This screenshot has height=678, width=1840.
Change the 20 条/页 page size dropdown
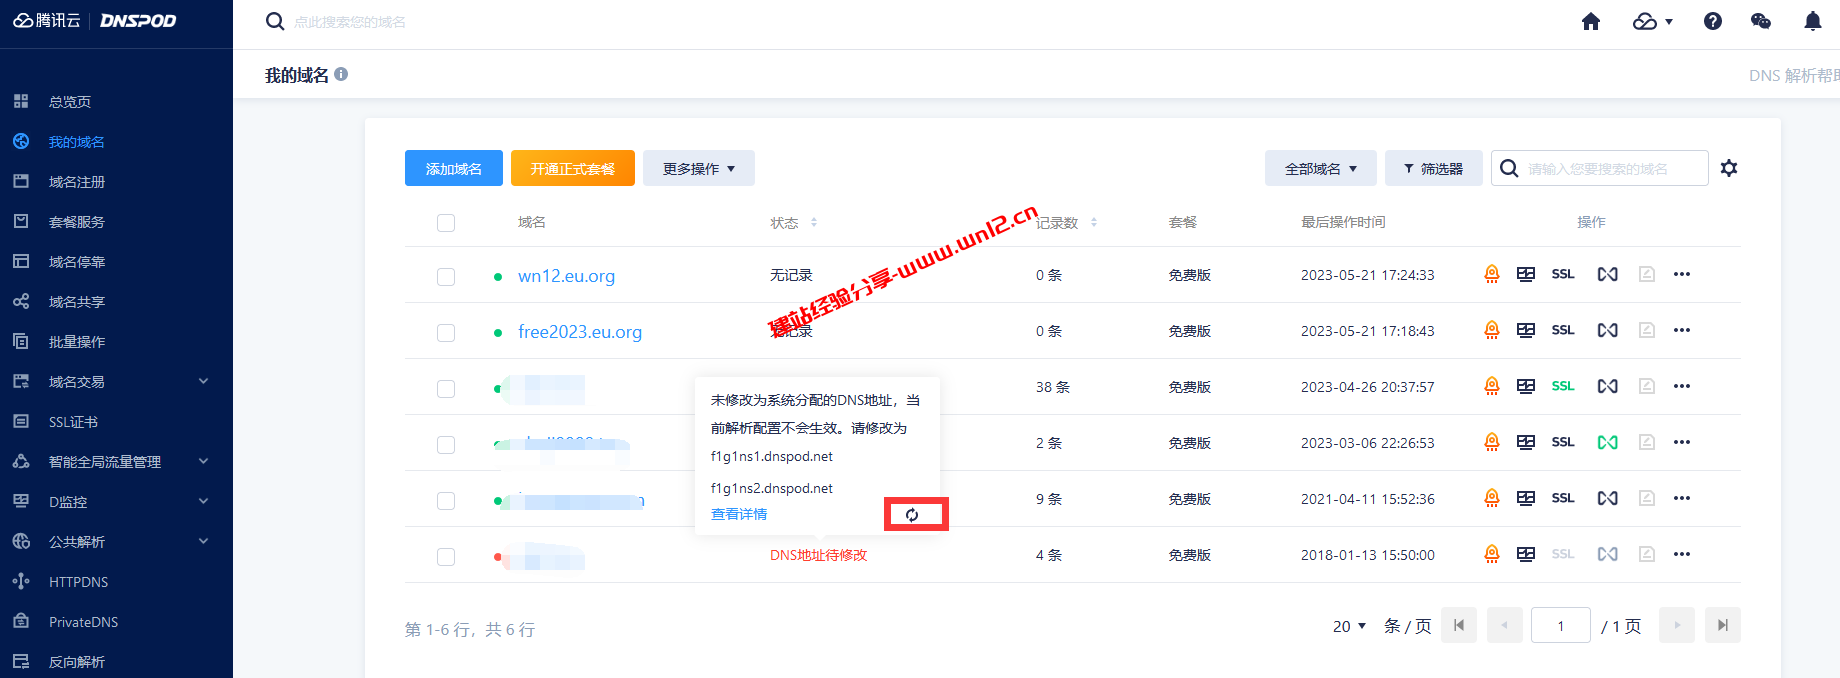tap(1350, 626)
